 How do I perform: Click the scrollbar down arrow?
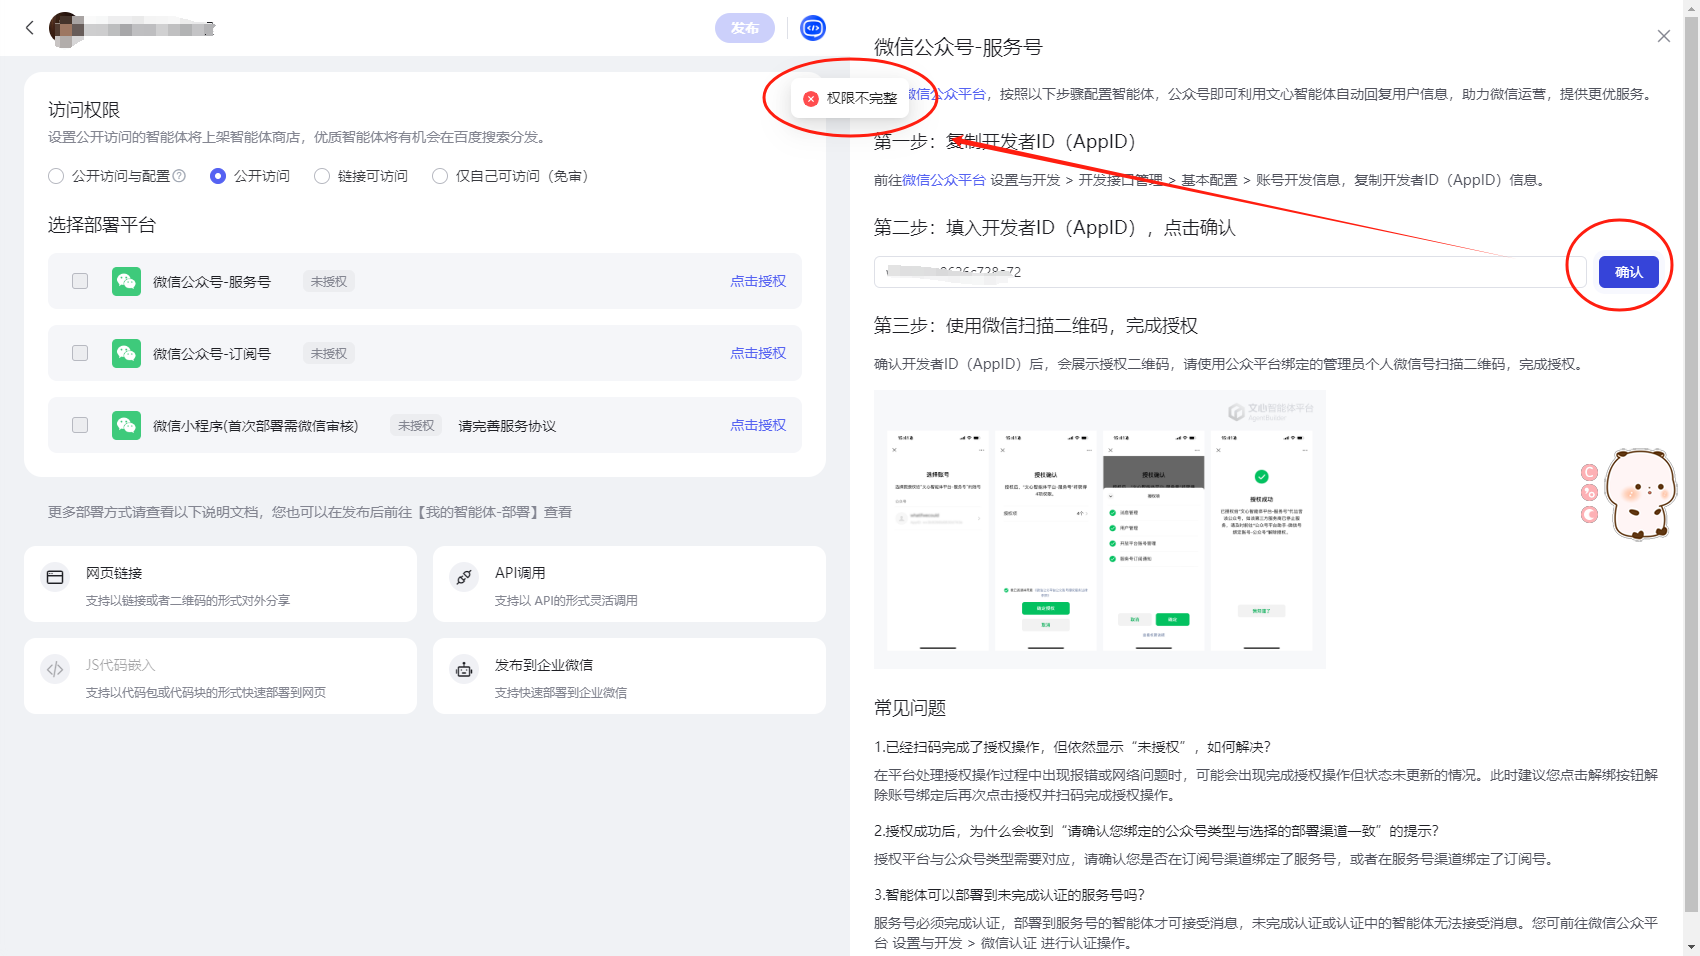click(x=1691, y=947)
